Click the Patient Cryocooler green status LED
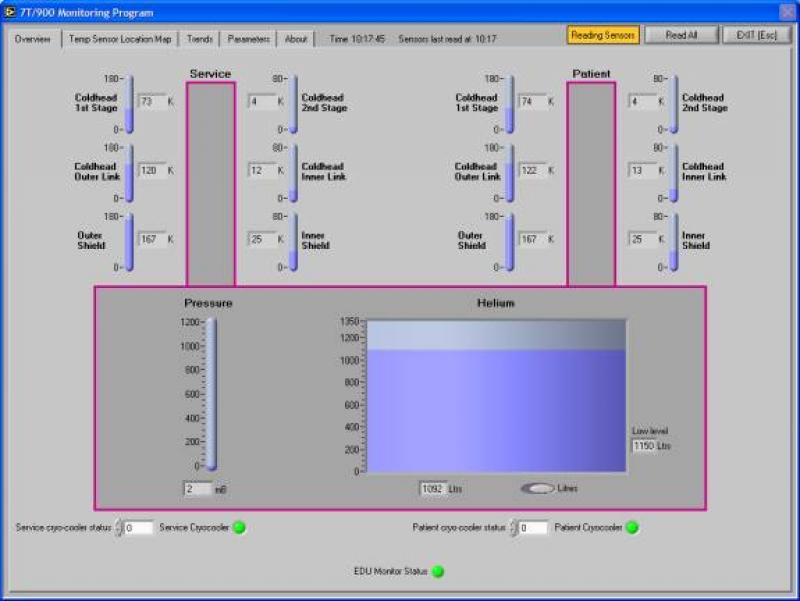Viewport: 800px width, 601px height. 632,527
